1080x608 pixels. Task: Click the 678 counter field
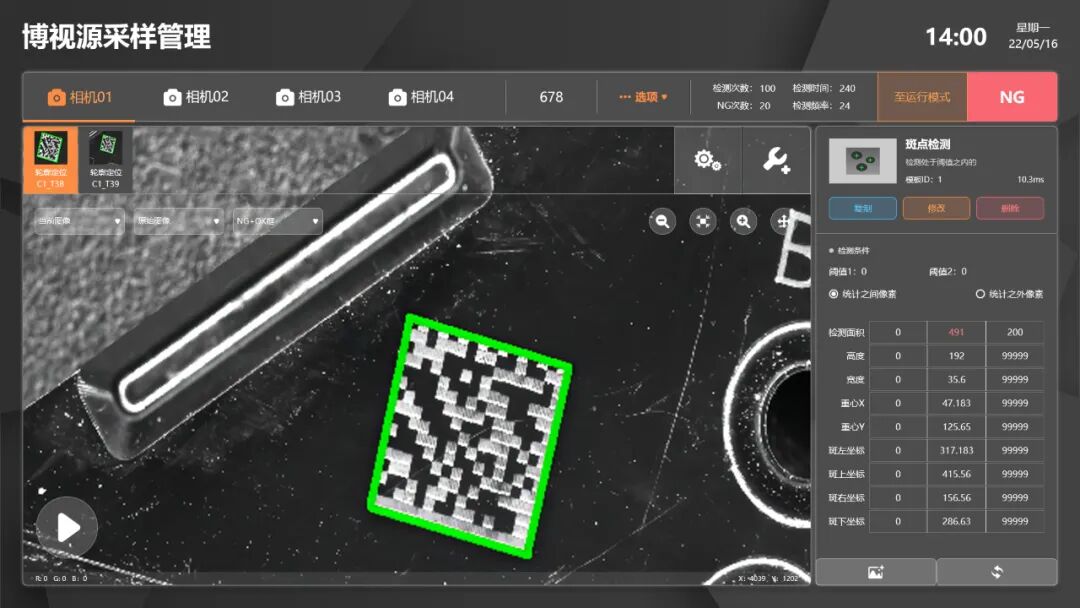tap(551, 97)
